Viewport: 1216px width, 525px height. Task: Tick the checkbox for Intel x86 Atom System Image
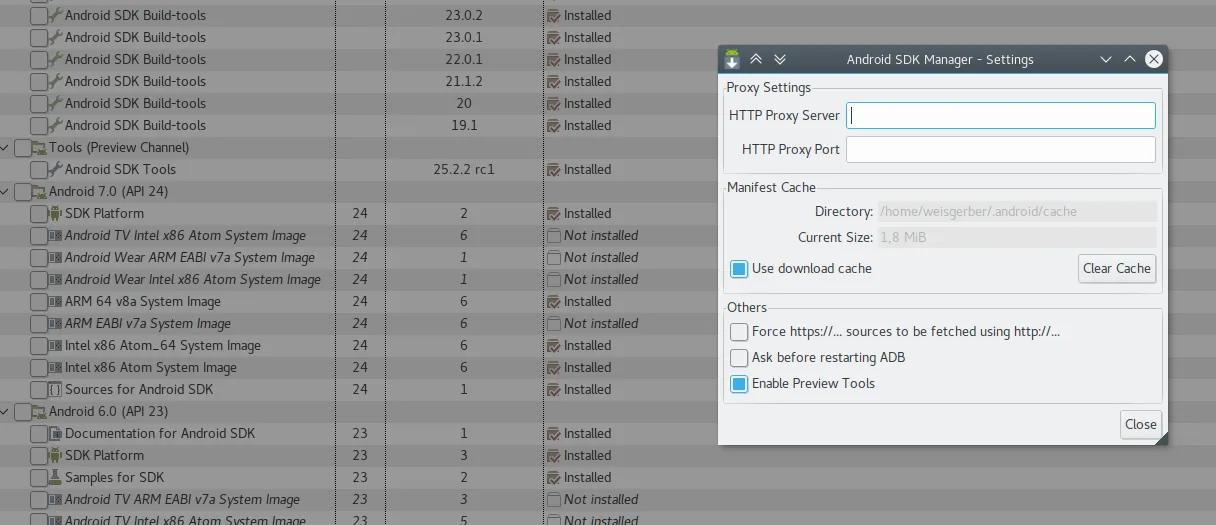[x=38, y=367]
